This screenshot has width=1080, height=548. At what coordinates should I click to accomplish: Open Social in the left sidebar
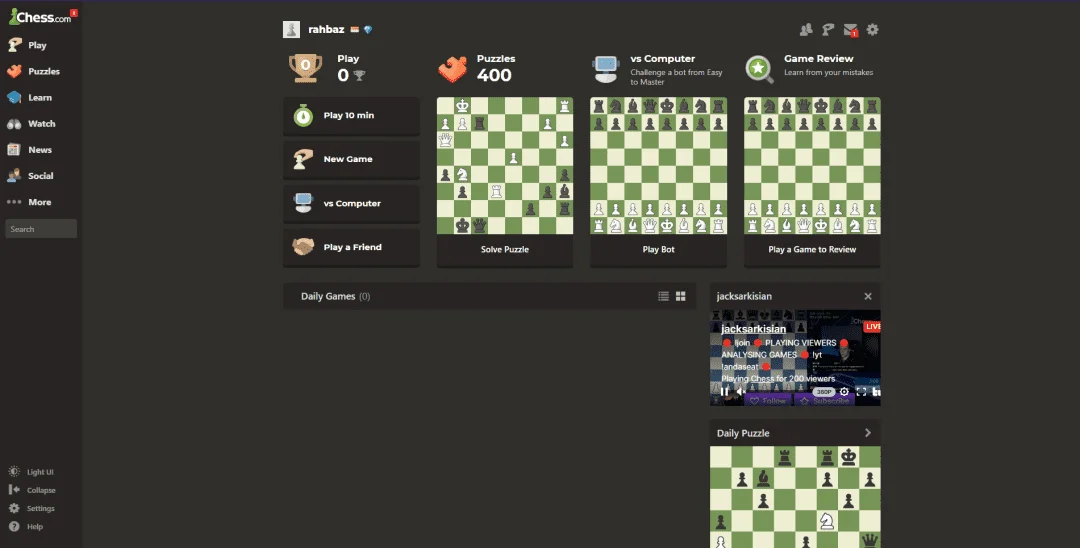coord(31,176)
